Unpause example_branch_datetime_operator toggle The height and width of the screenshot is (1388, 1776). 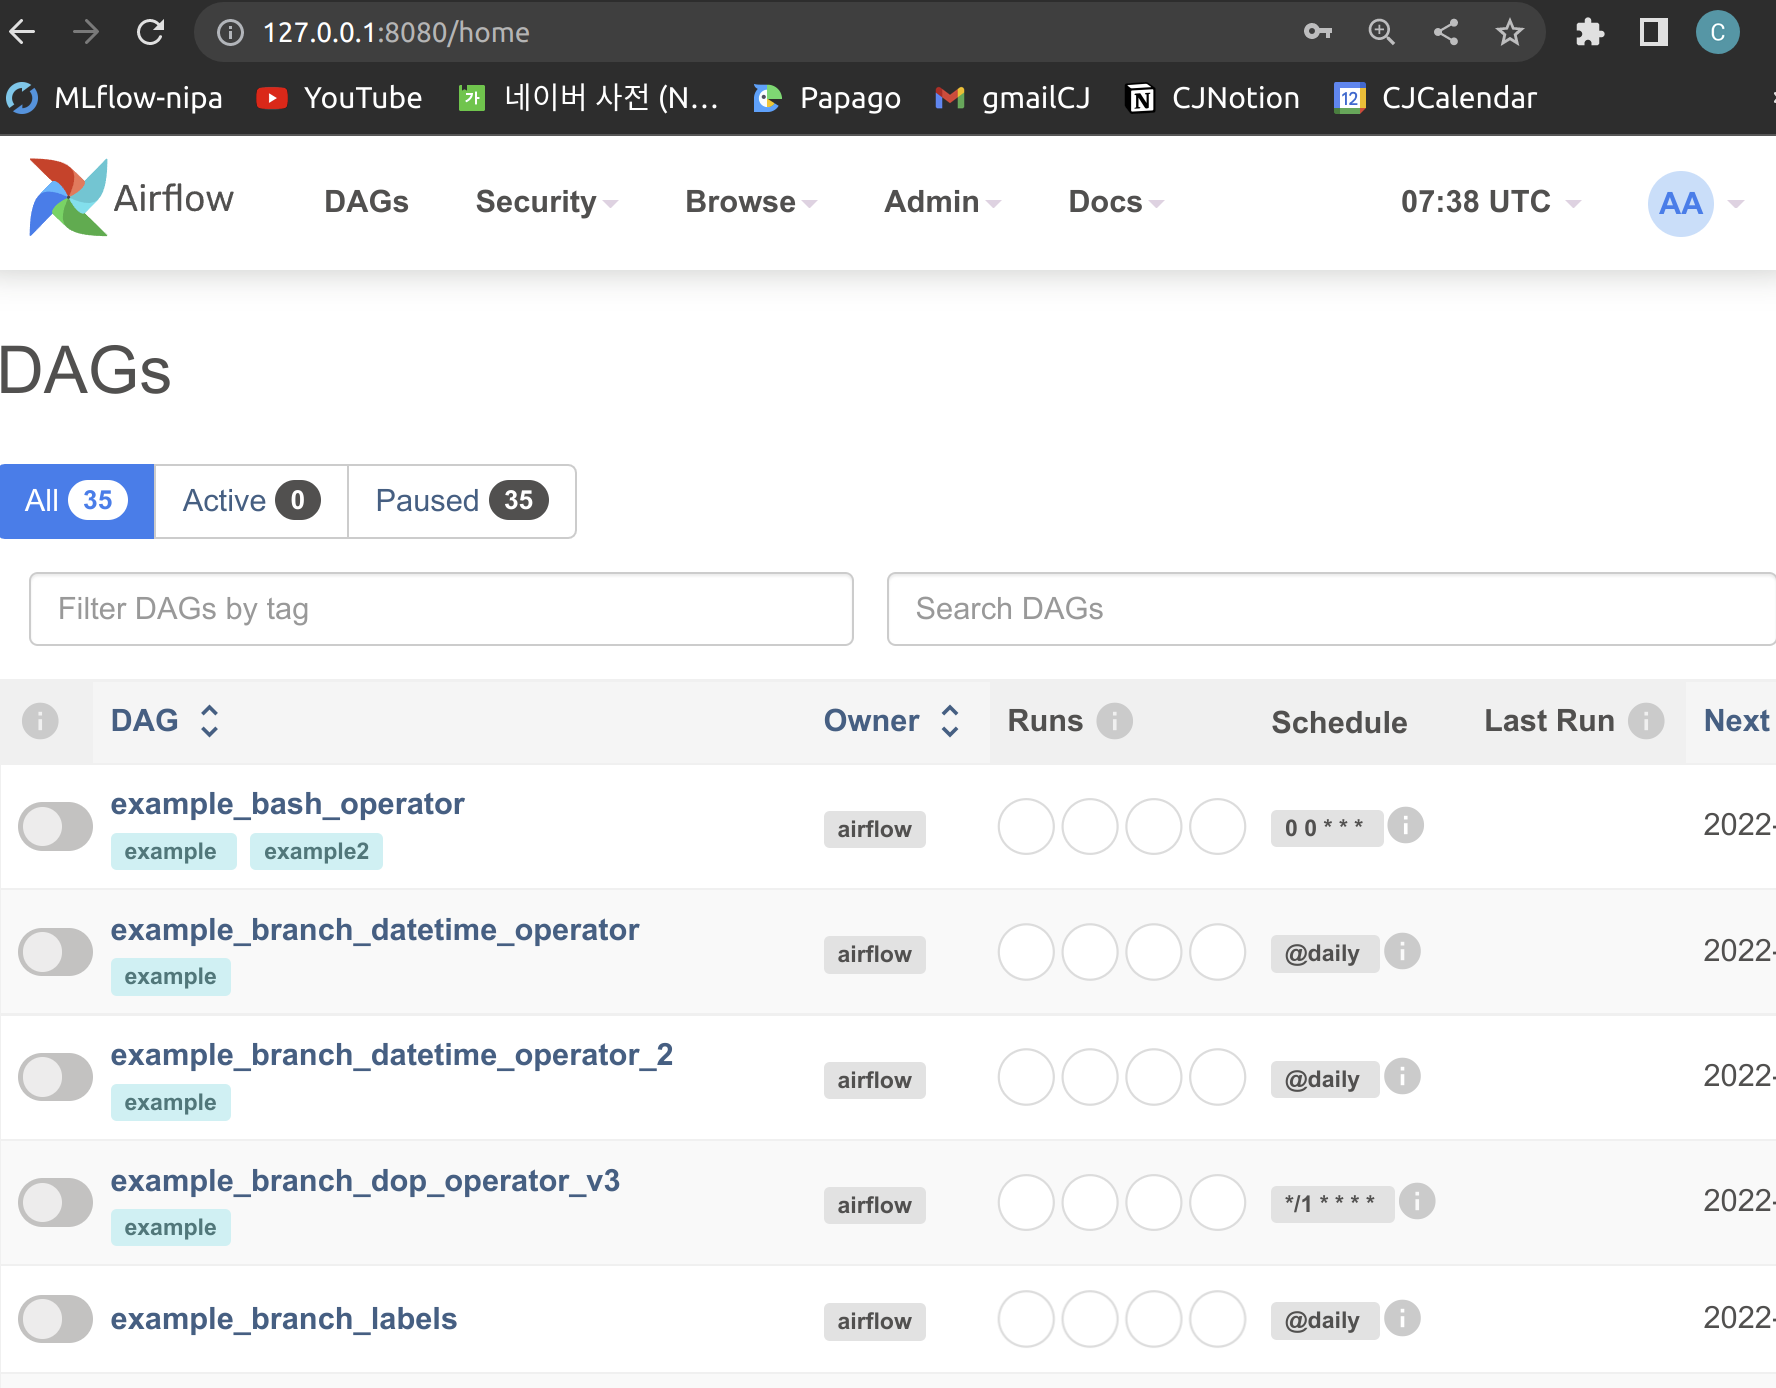coord(56,952)
